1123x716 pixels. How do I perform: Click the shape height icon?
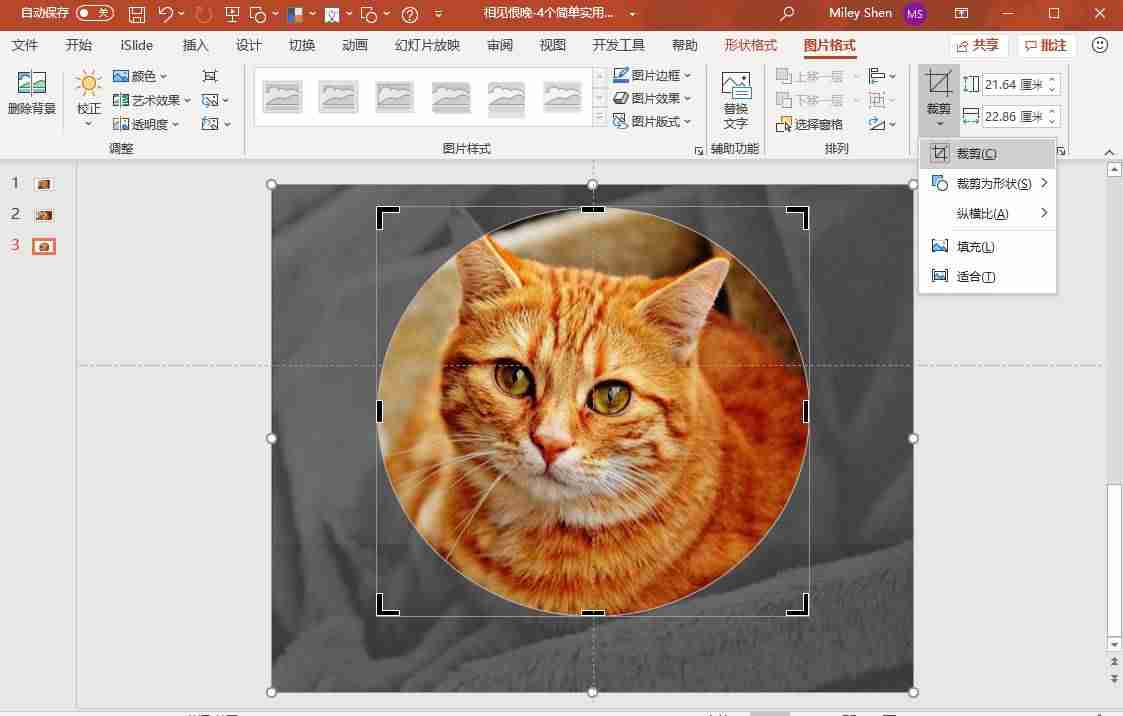970,84
